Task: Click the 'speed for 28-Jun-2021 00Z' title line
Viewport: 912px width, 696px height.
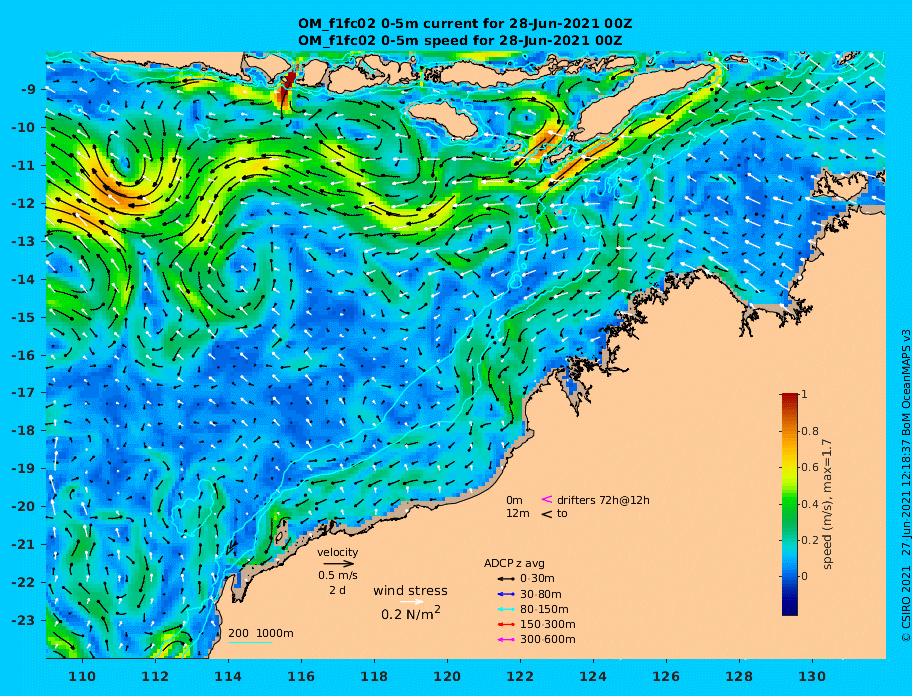Action: (460, 40)
